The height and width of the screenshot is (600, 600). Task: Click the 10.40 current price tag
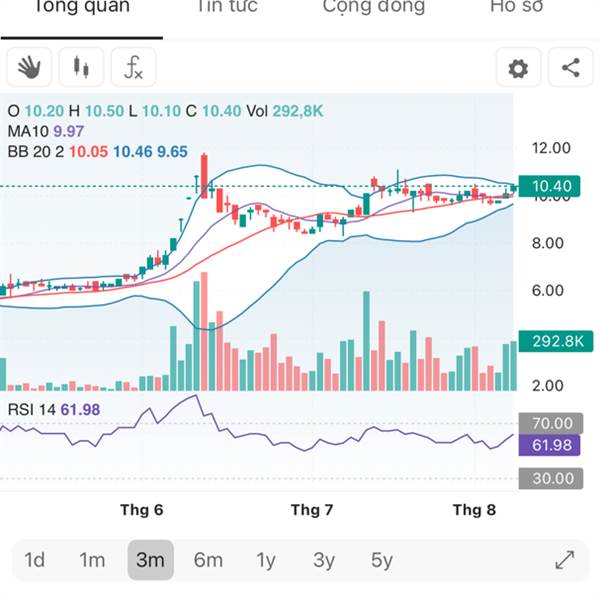point(549,186)
